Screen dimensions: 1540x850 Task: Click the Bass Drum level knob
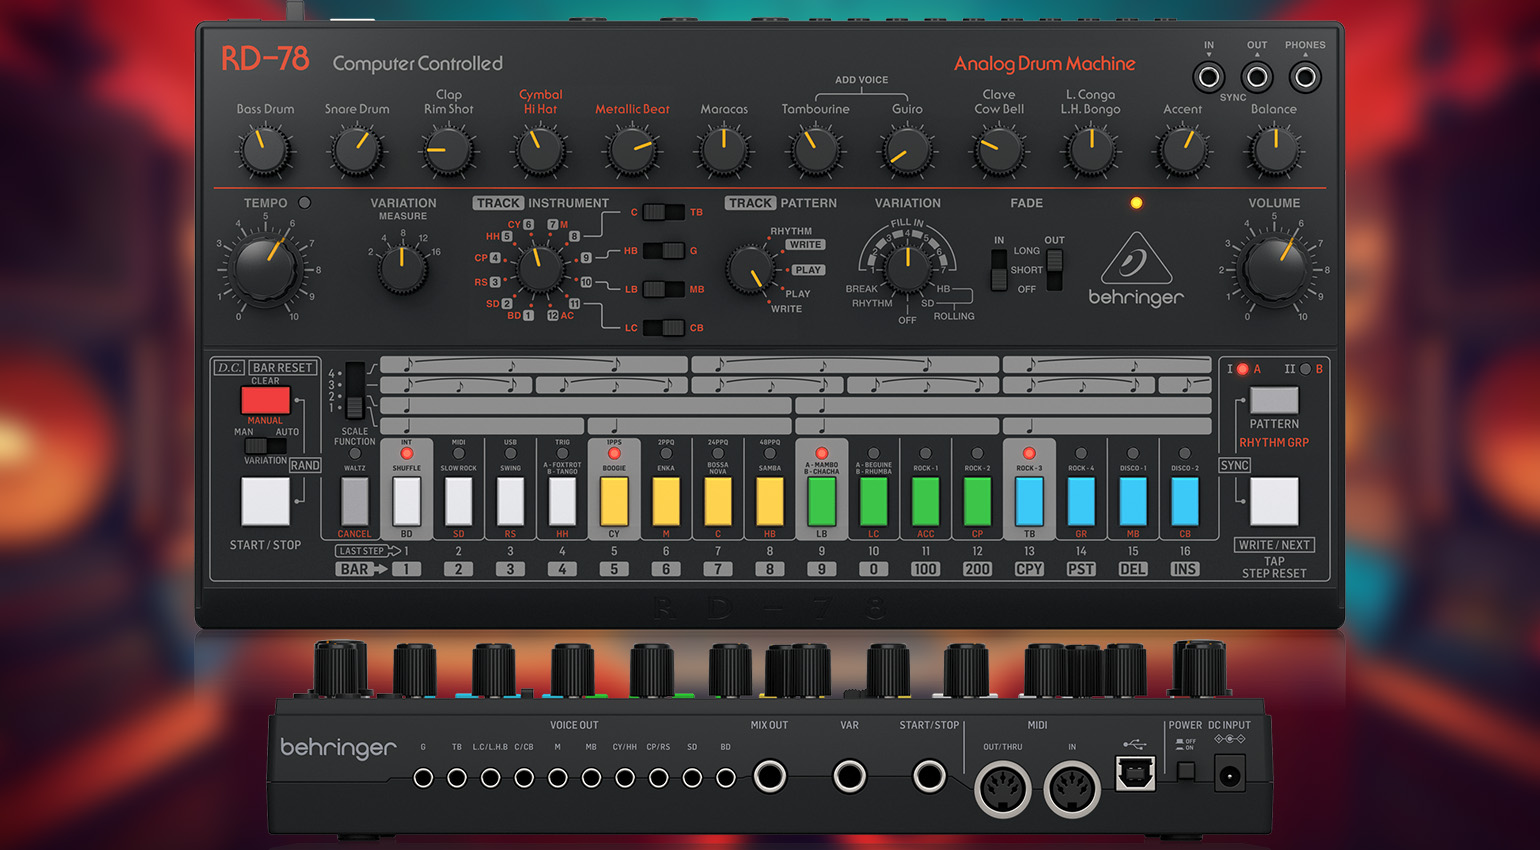(265, 152)
